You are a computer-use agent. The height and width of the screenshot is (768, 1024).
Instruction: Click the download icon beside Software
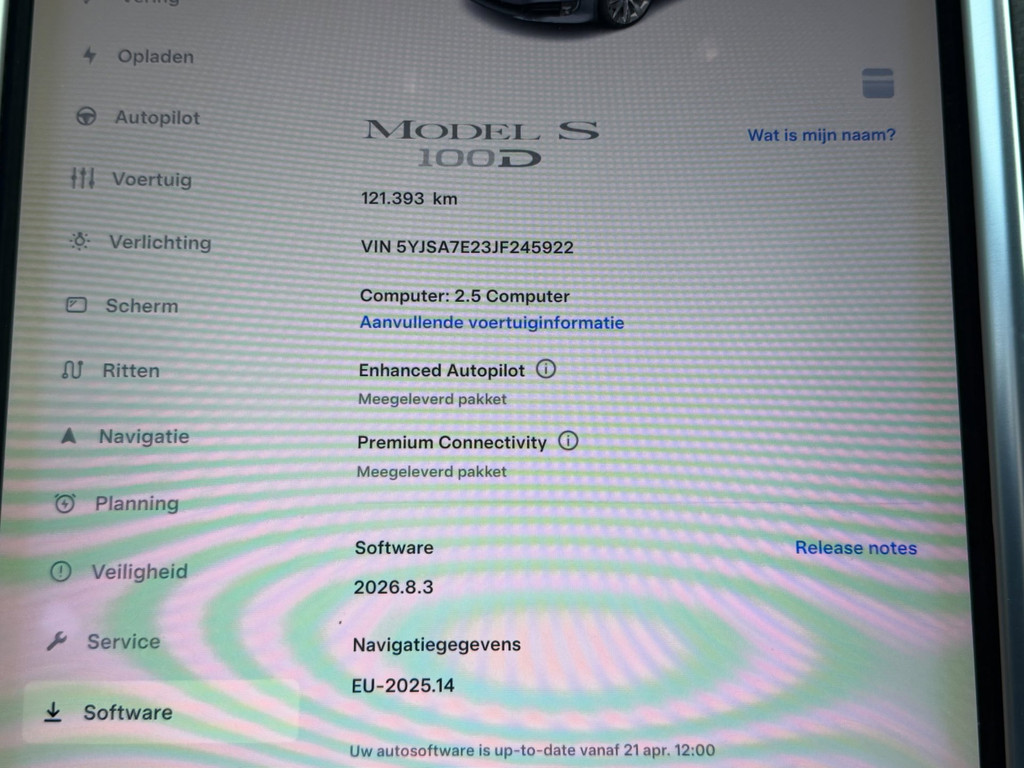click(53, 712)
